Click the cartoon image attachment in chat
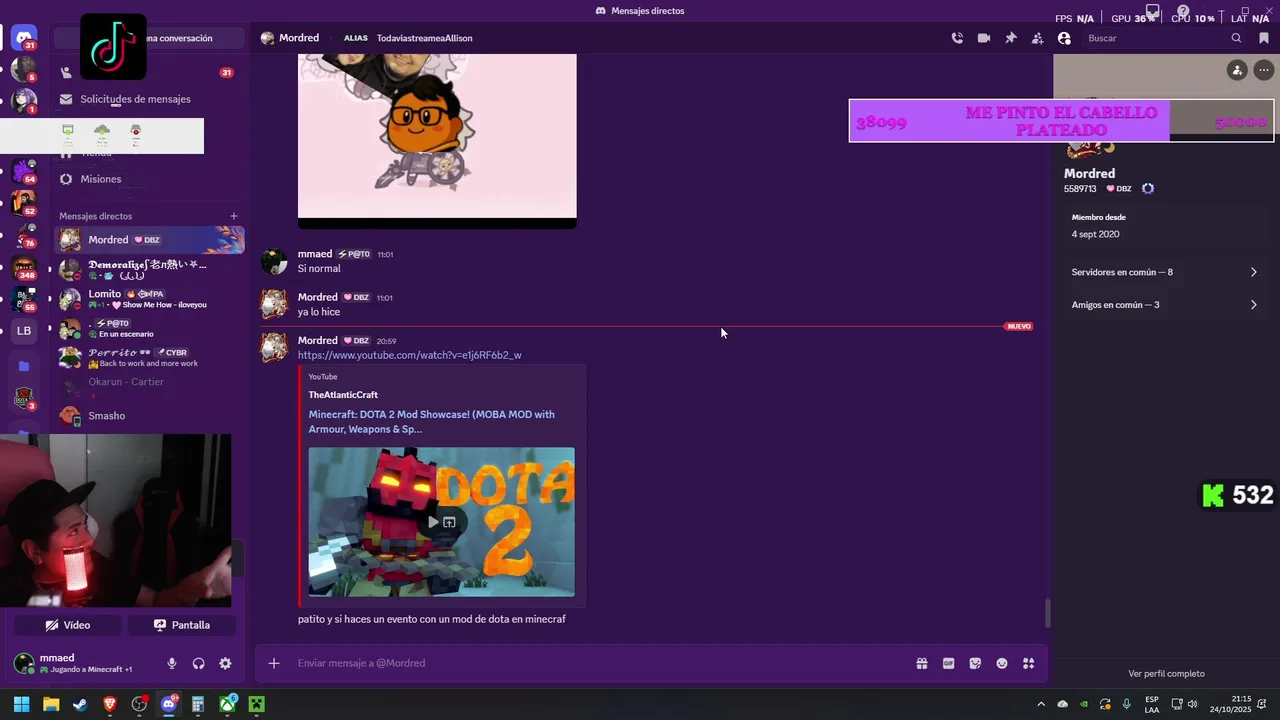The width and height of the screenshot is (1280, 720). [x=437, y=135]
